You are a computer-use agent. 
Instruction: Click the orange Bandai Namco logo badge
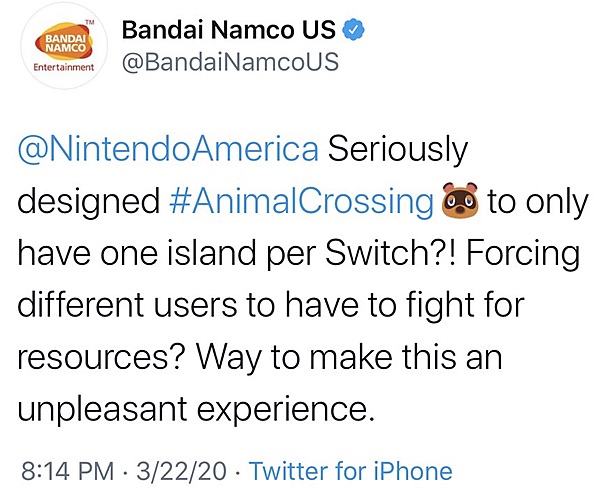(x=59, y=38)
